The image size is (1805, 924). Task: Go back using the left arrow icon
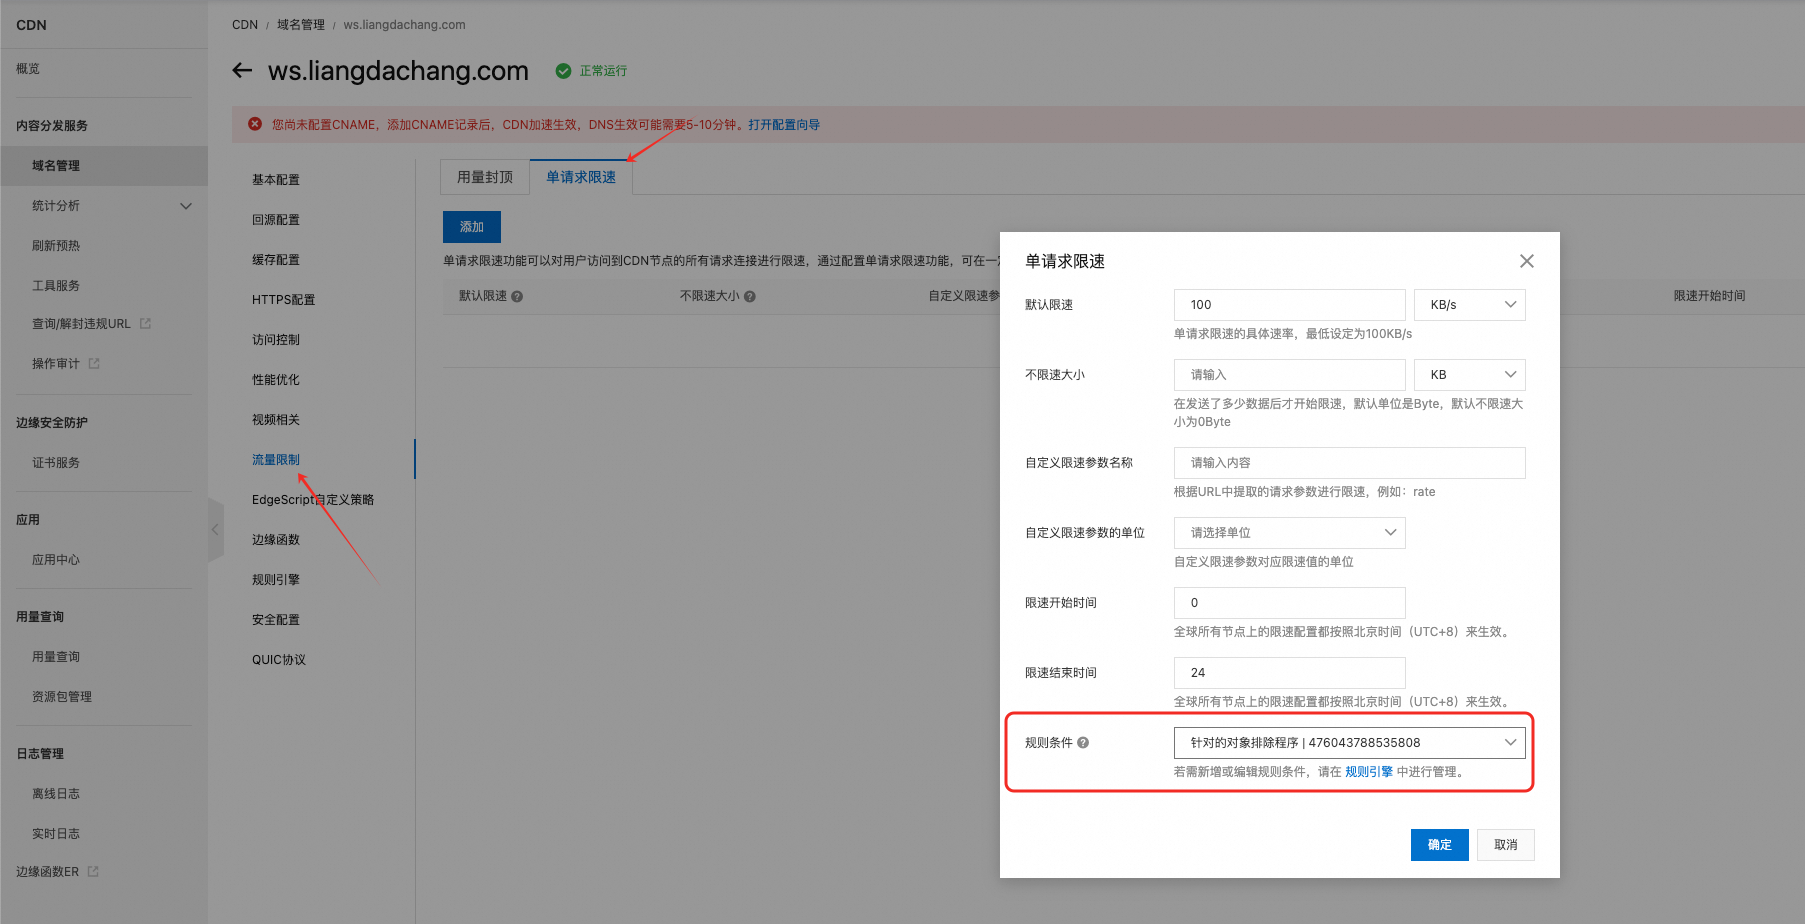point(242,70)
